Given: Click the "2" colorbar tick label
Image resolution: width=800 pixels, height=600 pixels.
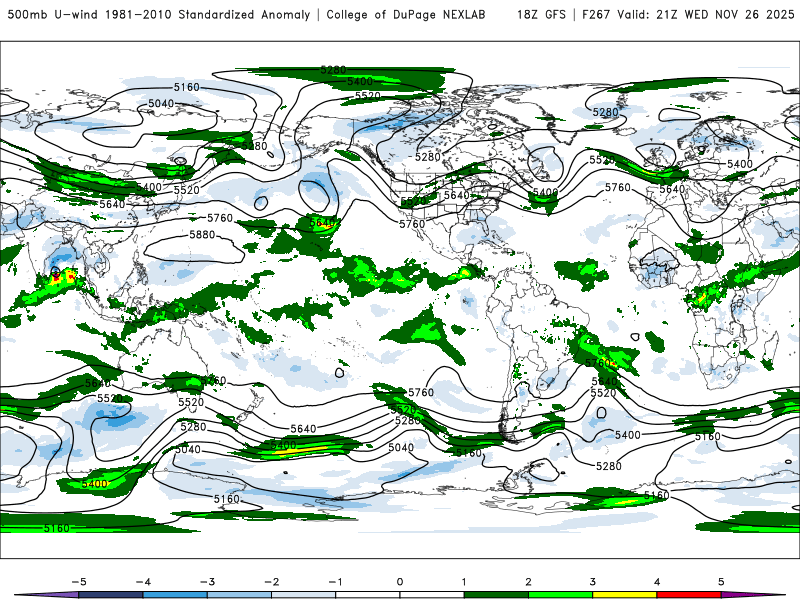Looking at the screenshot, I should click(528, 582).
